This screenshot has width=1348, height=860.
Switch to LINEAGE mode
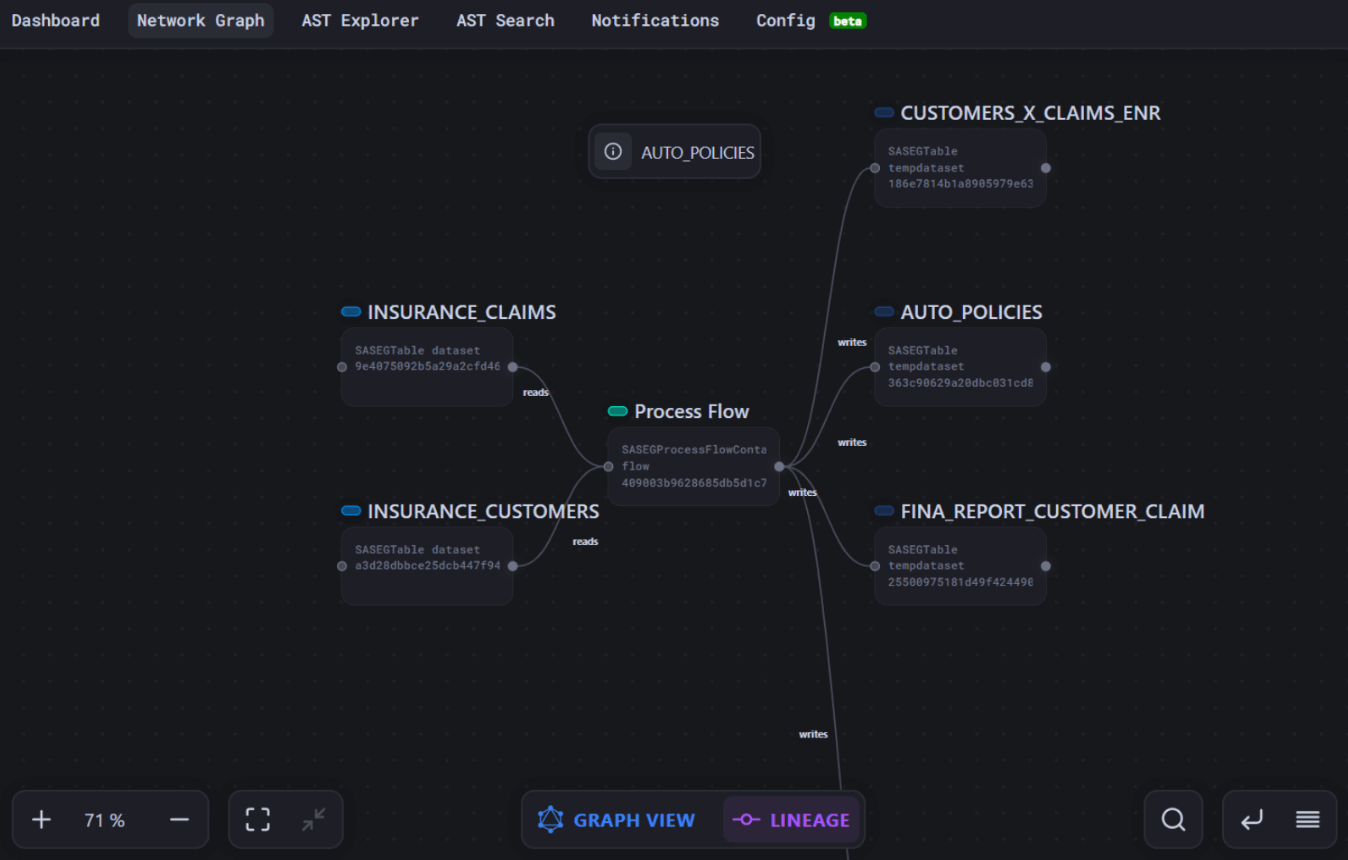pyautogui.click(x=791, y=820)
